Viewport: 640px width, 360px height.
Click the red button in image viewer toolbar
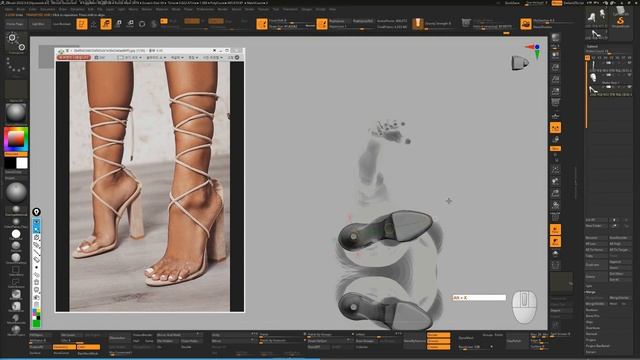point(74,58)
